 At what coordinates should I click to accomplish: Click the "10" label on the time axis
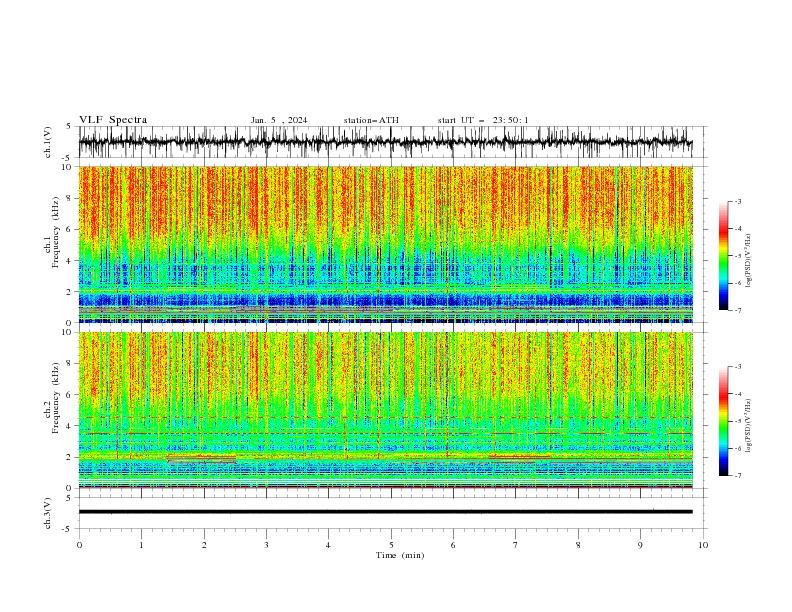pyautogui.click(x=703, y=545)
